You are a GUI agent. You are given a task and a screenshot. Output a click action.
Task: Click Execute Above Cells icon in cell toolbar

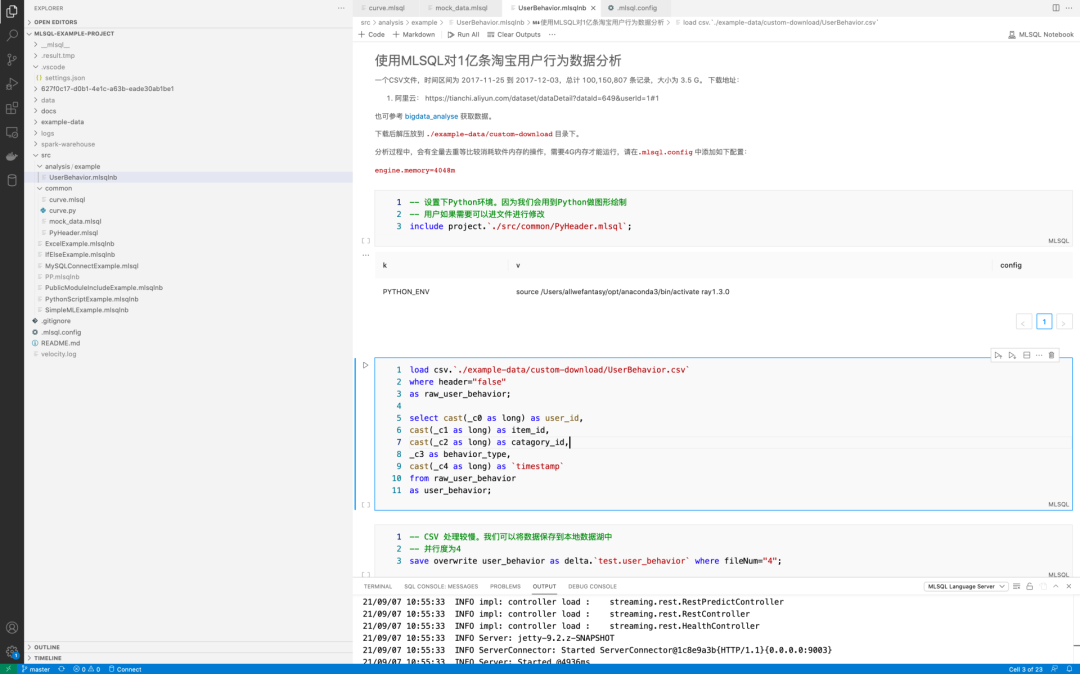point(998,355)
